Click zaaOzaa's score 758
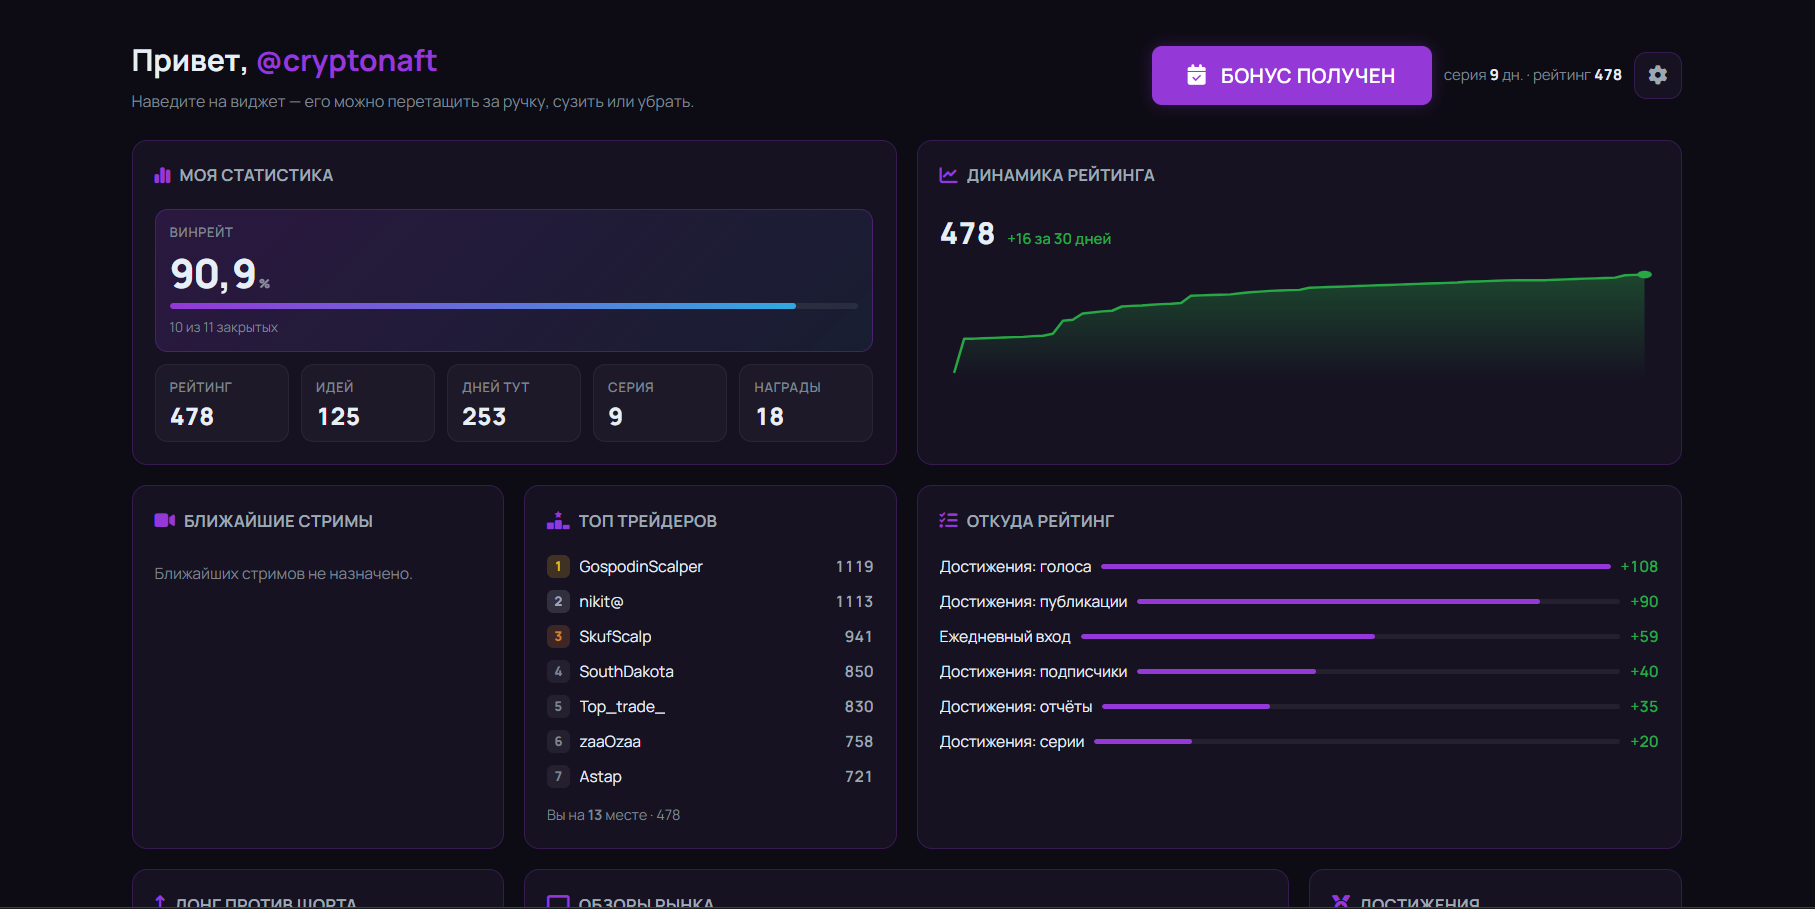The image size is (1815, 909). 858,742
